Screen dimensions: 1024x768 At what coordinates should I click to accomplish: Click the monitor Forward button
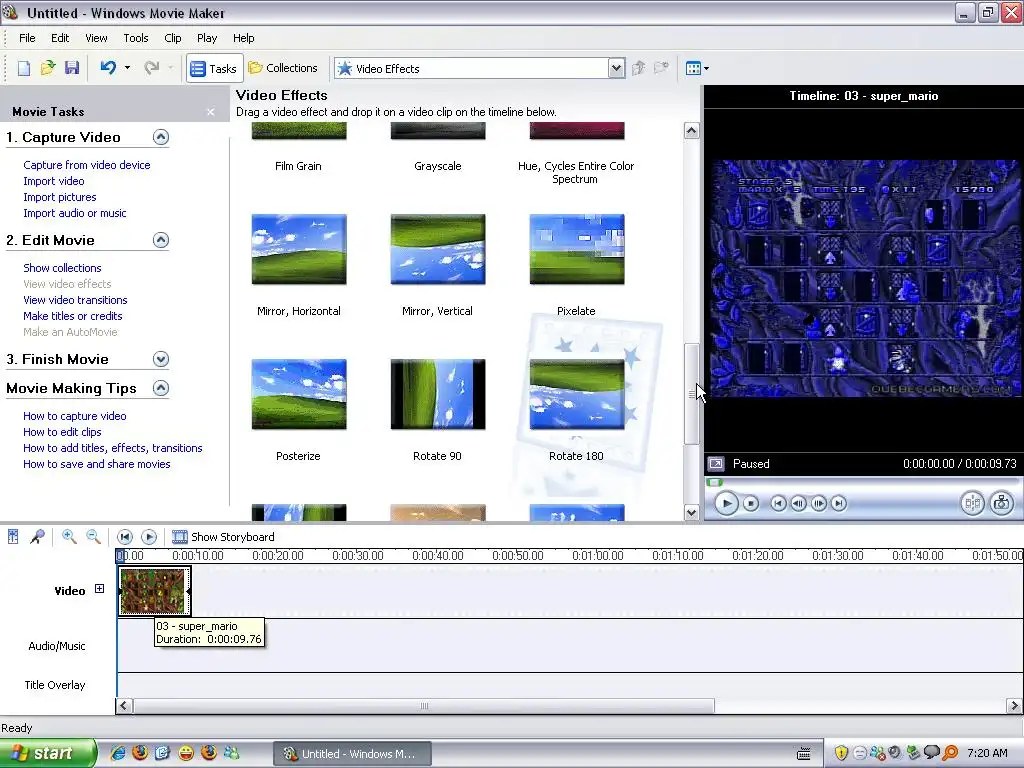(x=839, y=504)
